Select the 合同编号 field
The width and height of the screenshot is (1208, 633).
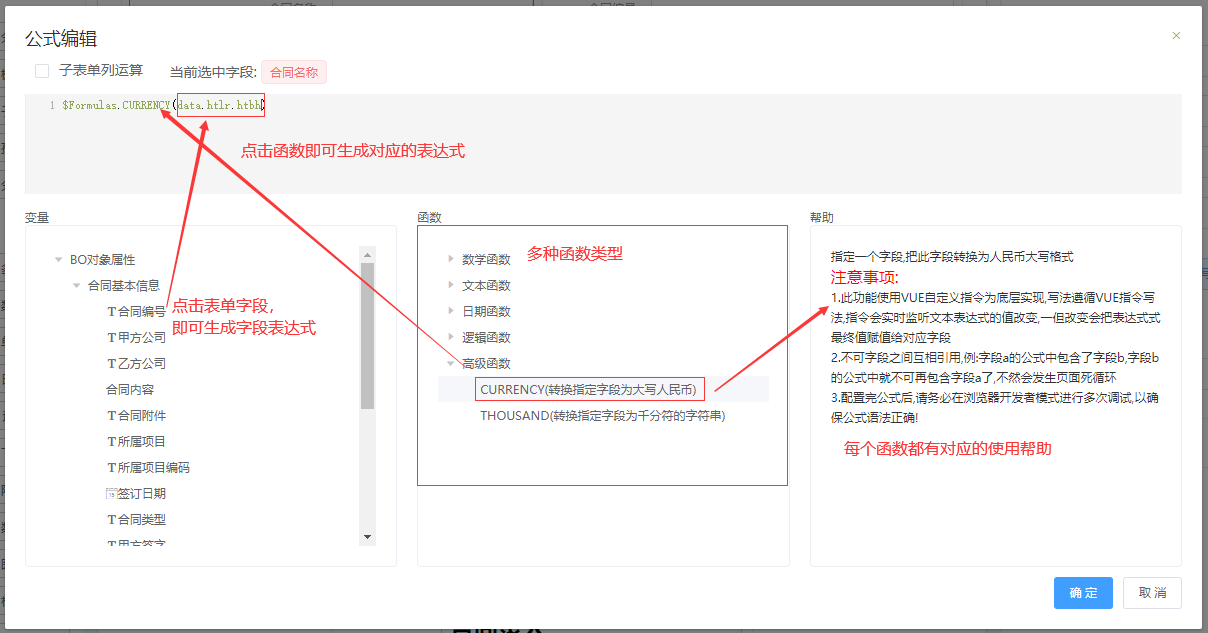coord(142,311)
